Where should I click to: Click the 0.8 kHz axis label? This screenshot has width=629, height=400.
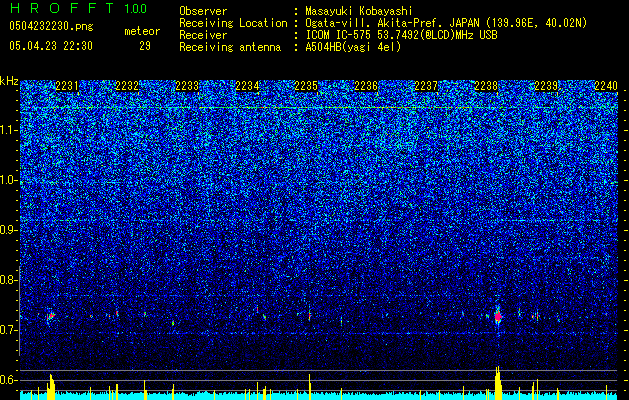[x=8, y=280]
